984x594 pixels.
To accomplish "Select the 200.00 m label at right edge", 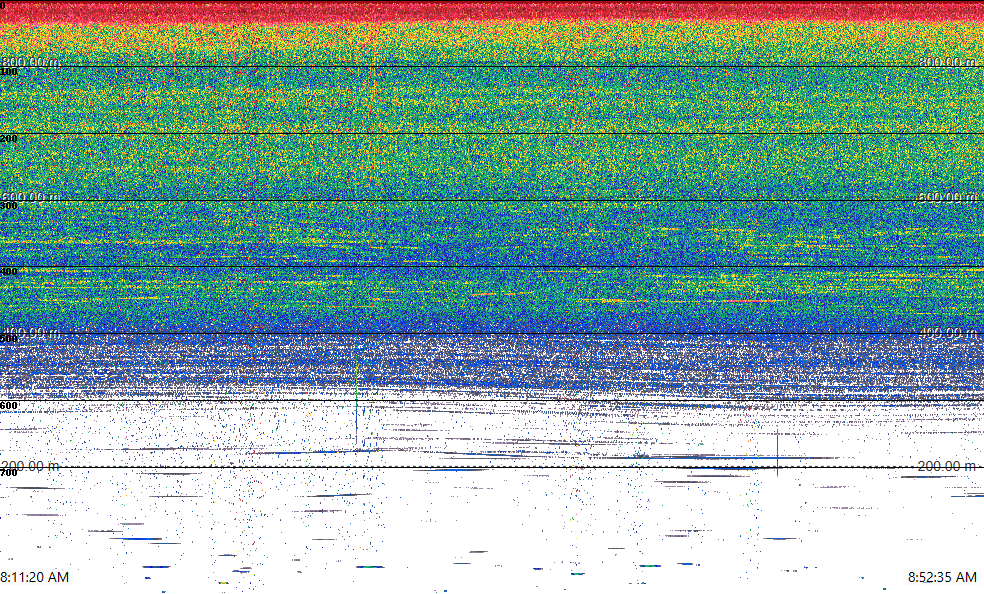I will [947, 466].
